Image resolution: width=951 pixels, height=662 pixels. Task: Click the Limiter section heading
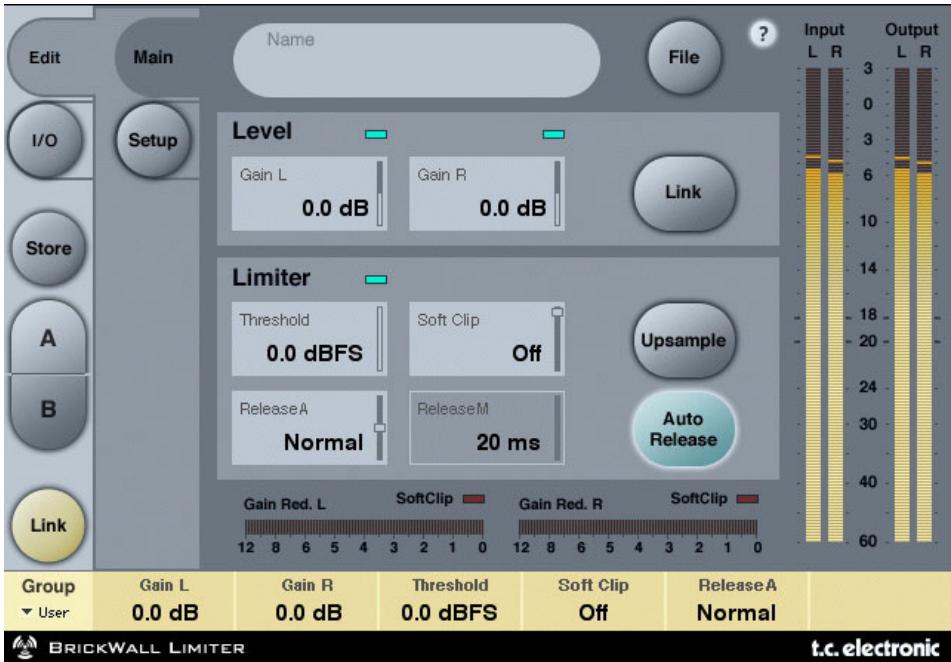[271, 278]
